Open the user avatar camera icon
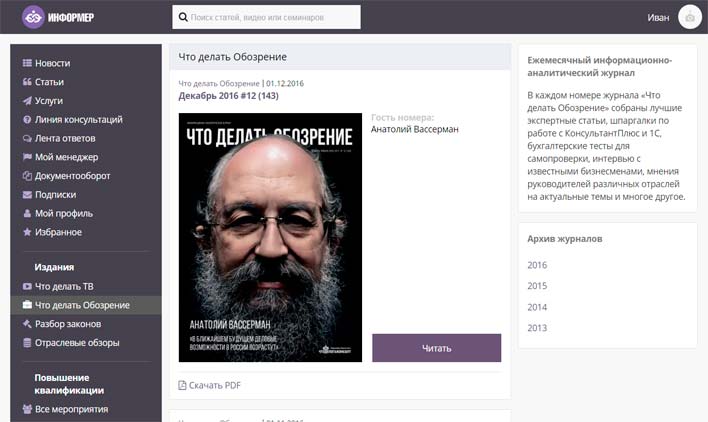 pos(690,17)
